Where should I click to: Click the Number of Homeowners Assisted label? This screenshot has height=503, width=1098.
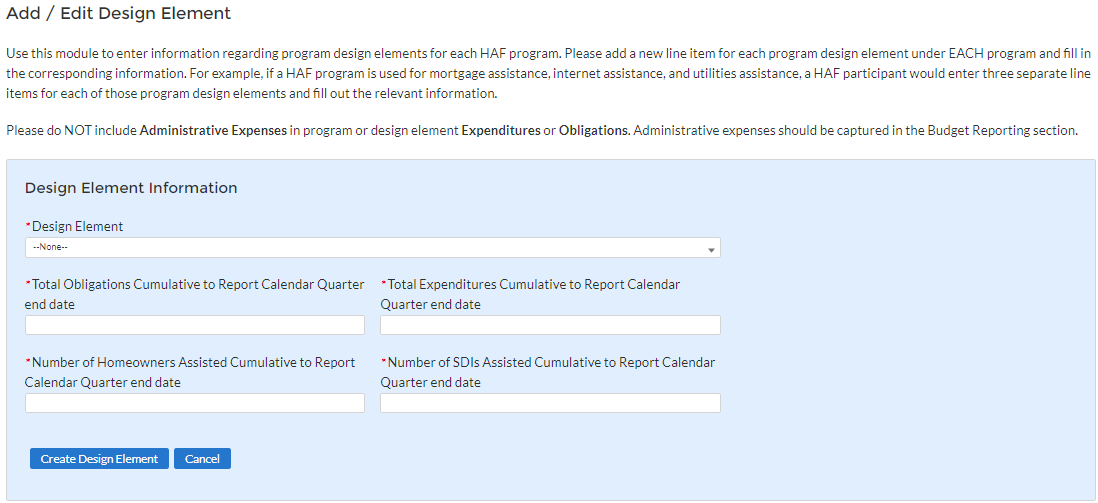click(x=192, y=372)
